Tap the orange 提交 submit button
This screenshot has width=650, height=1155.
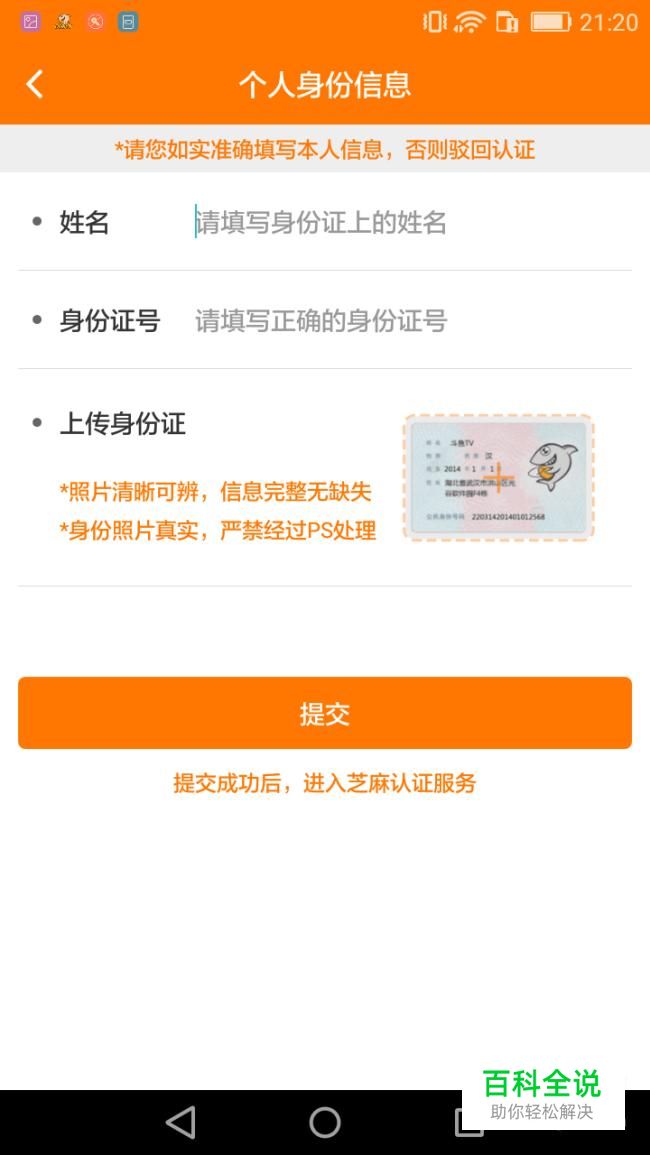(325, 713)
